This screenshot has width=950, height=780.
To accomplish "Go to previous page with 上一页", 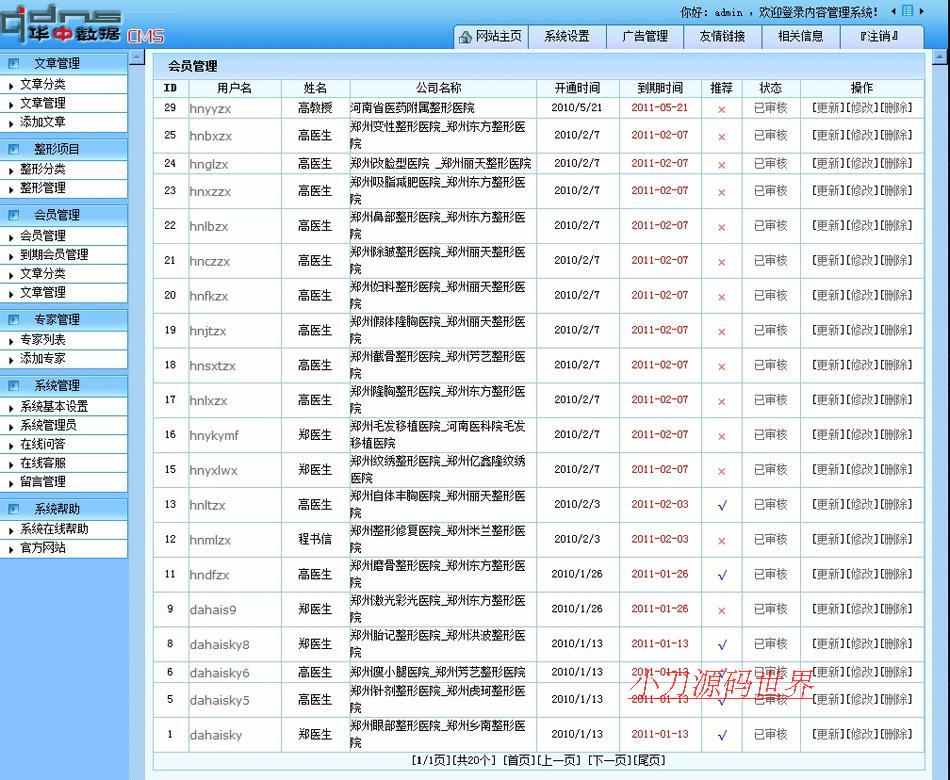I will tap(559, 760).
